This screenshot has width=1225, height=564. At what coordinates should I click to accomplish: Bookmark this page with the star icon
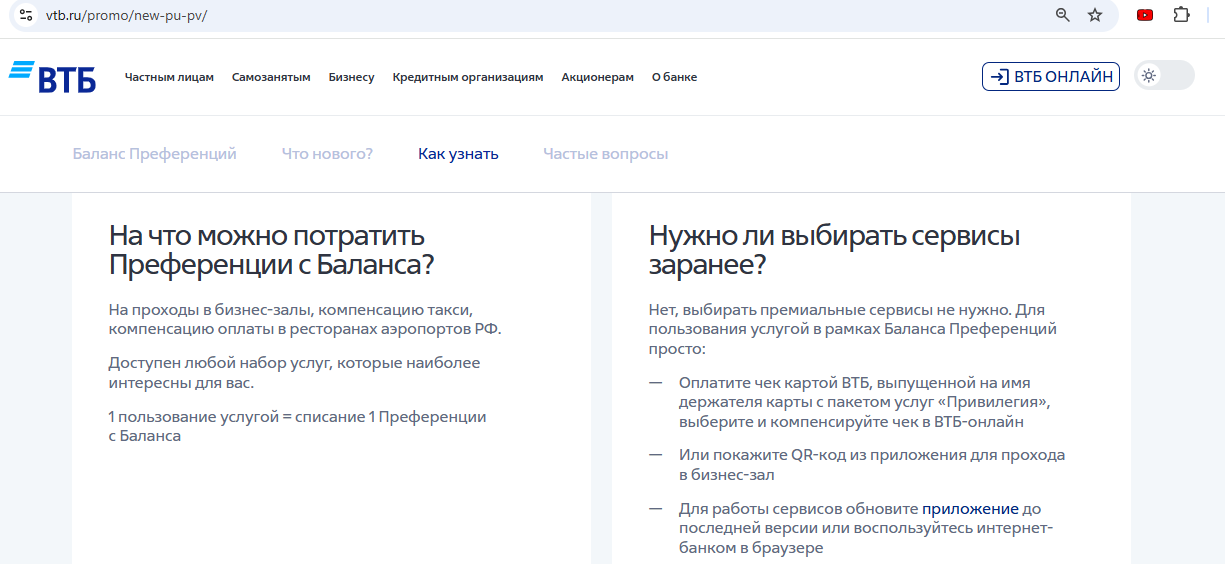[1095, 15]
